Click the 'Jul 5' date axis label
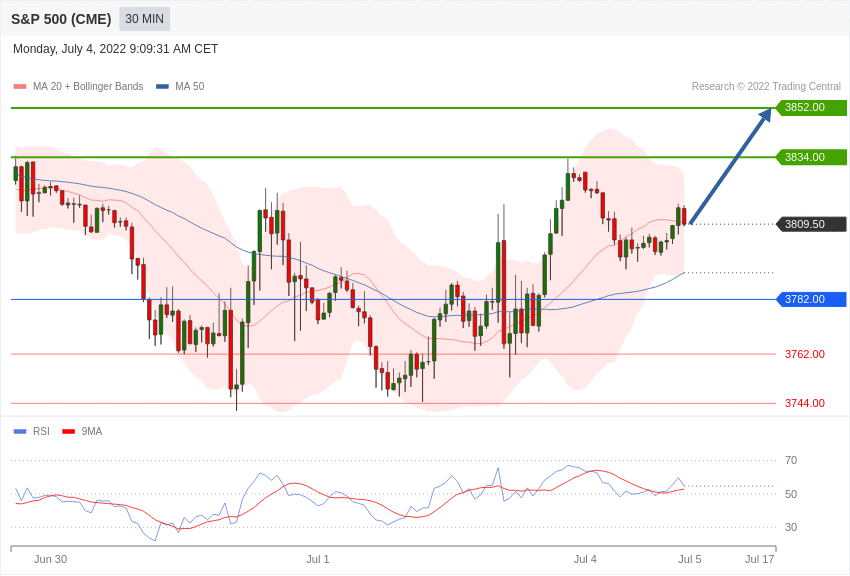 [690, 559]
